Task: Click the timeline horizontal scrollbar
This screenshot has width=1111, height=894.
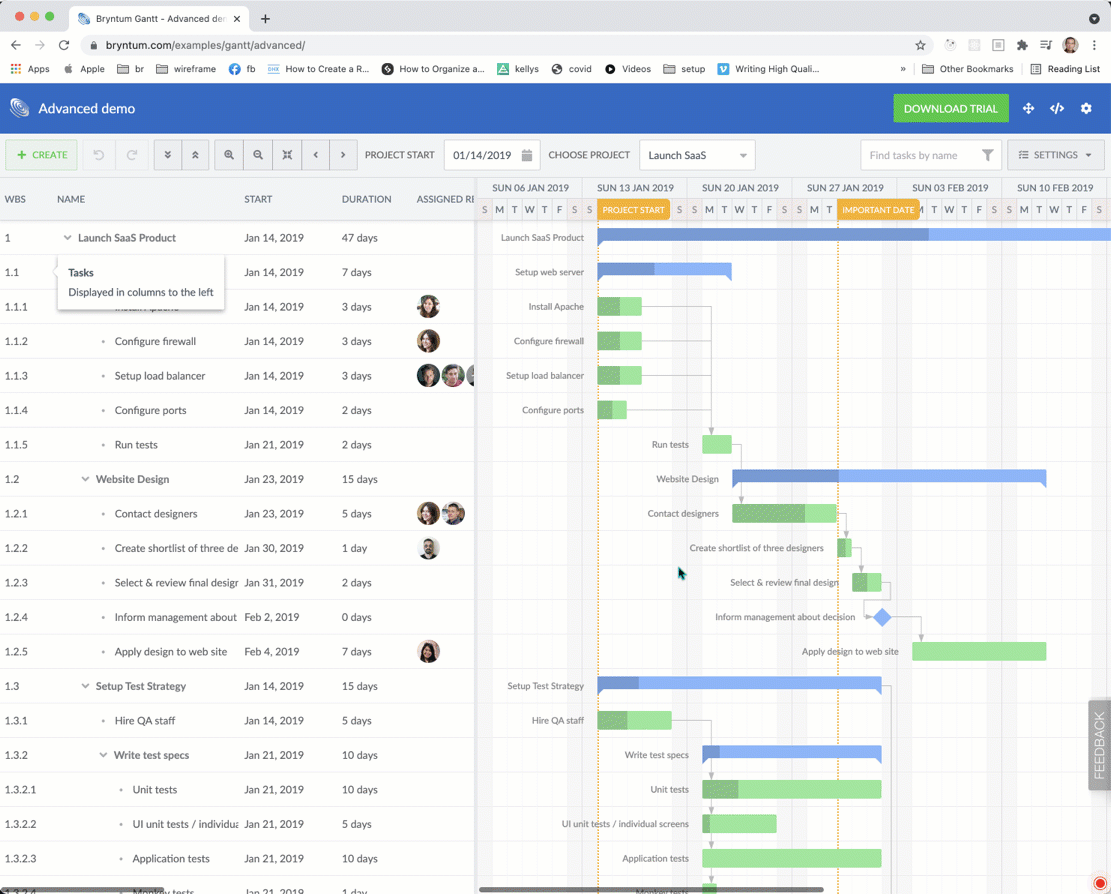Action: pos(651,890)
